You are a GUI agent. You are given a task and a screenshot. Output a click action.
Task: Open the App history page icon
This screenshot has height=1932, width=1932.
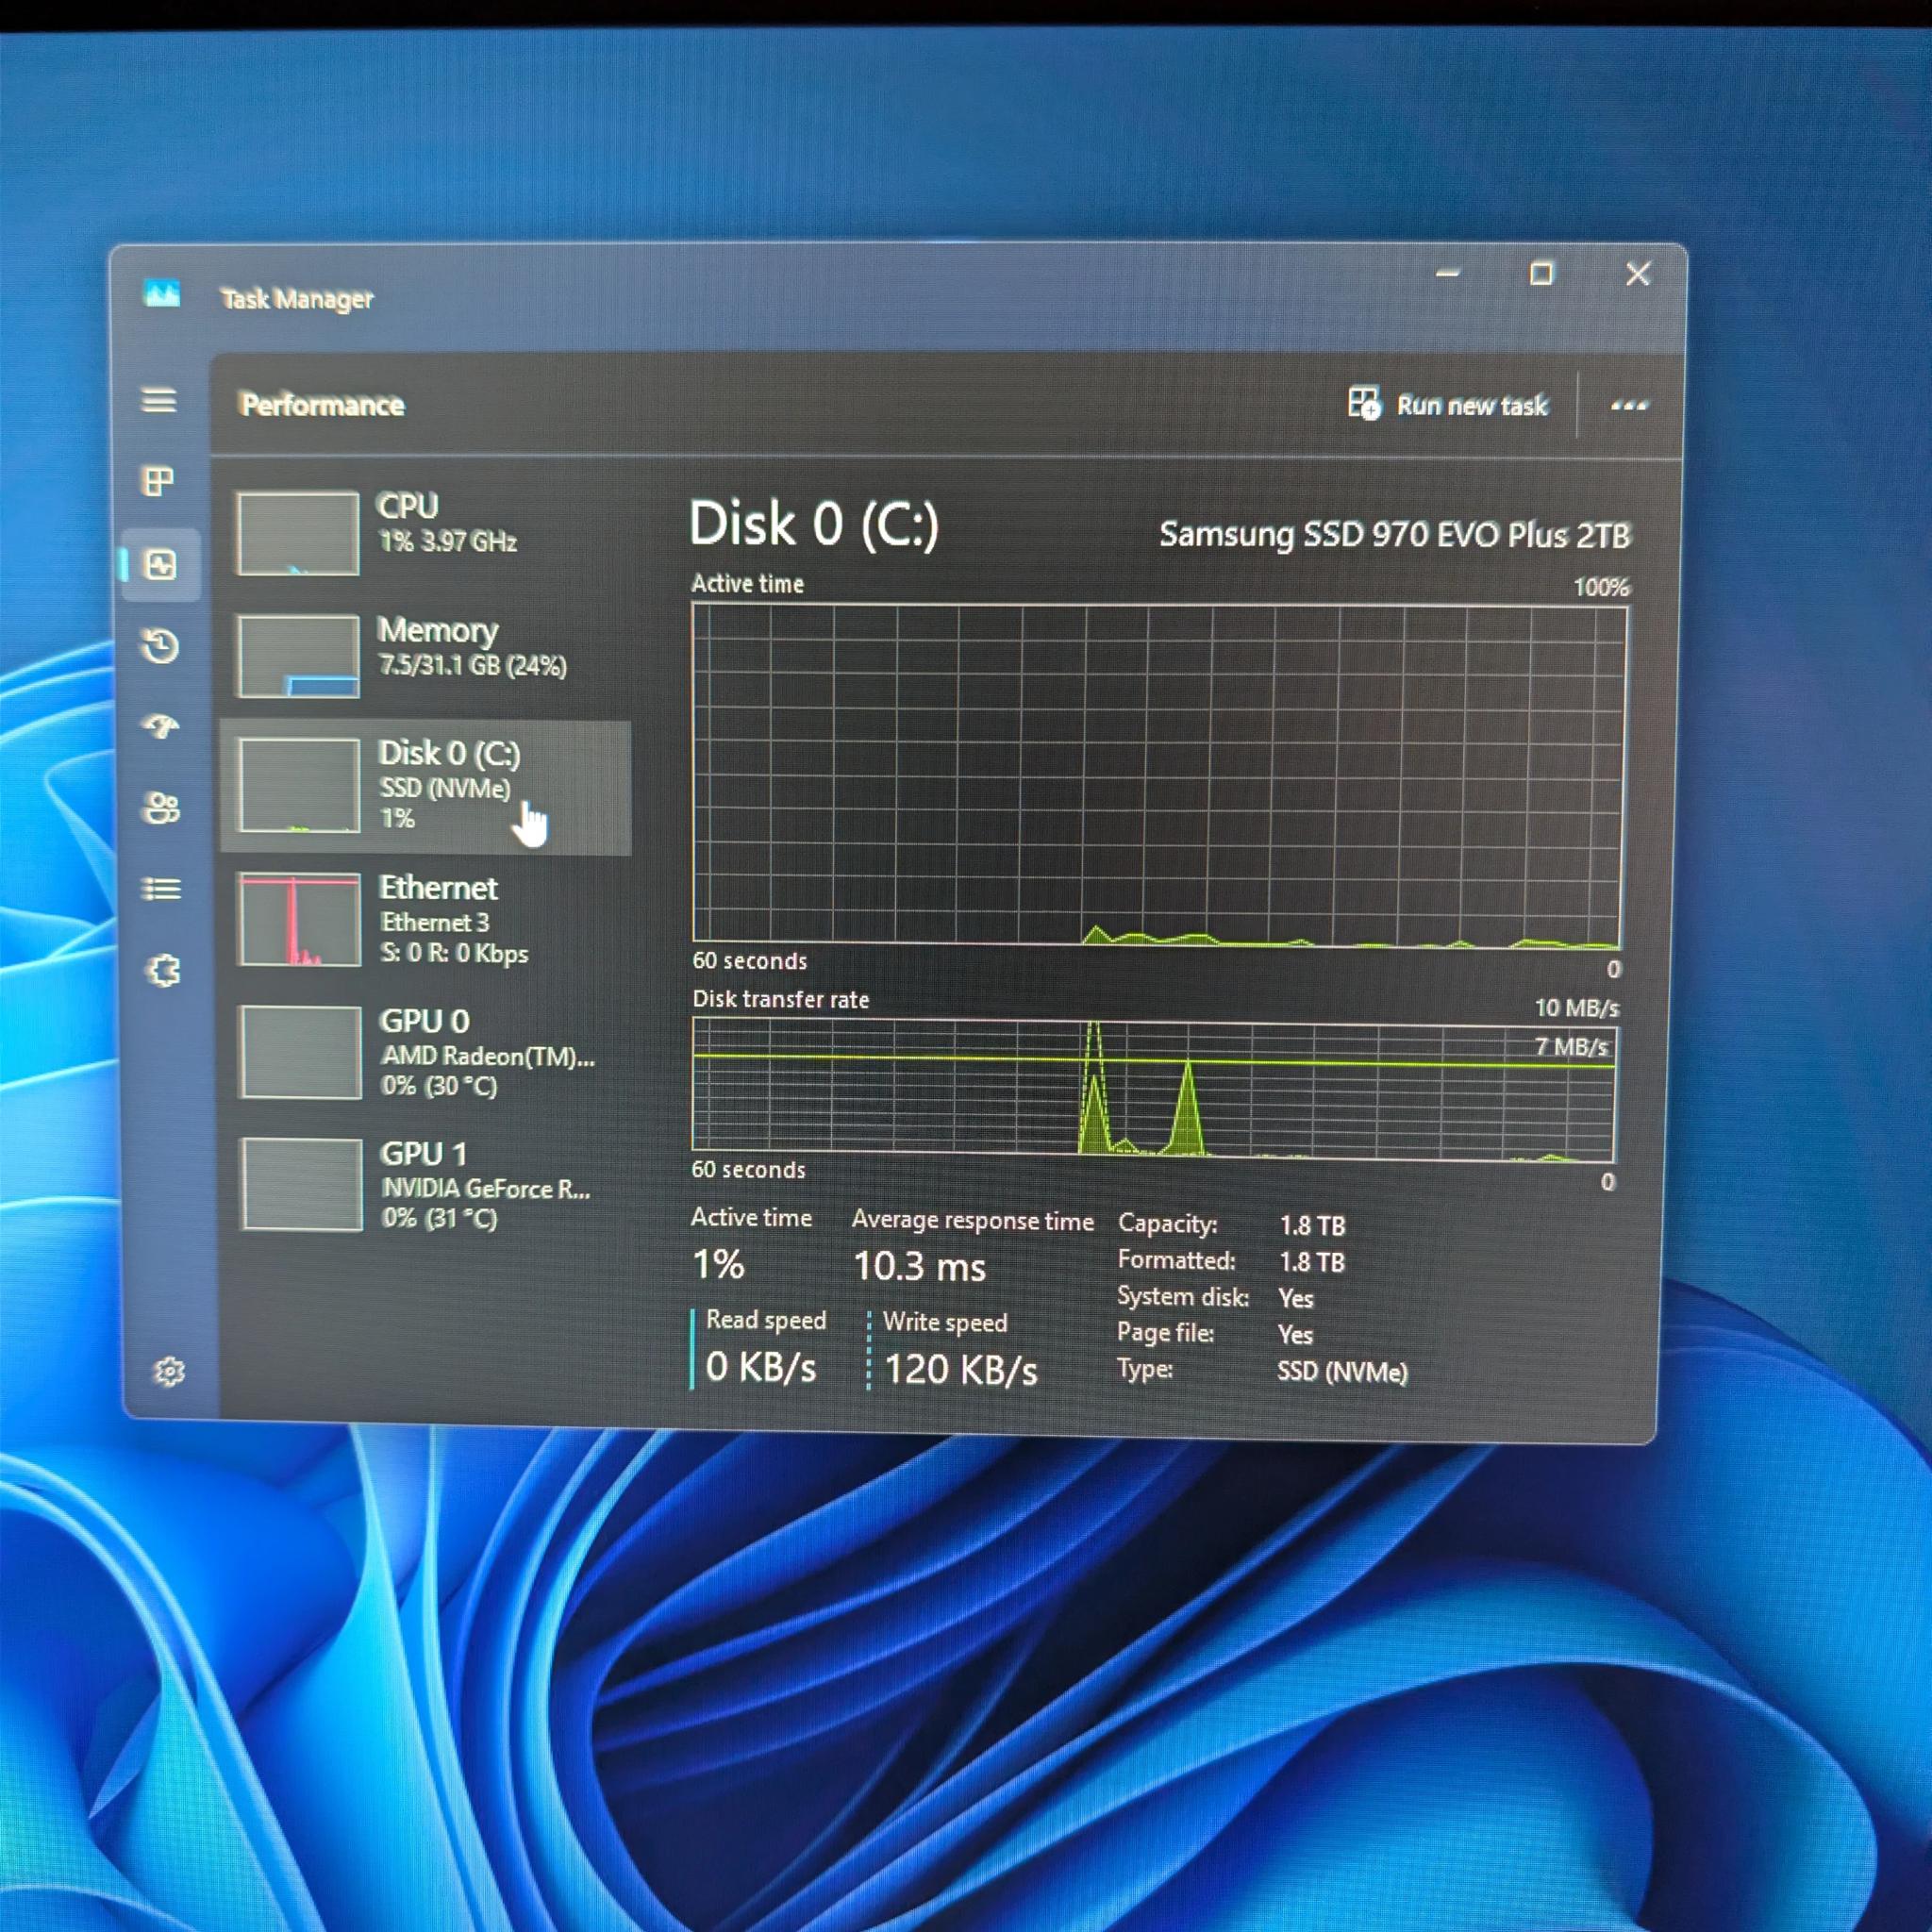click(160, 646)
